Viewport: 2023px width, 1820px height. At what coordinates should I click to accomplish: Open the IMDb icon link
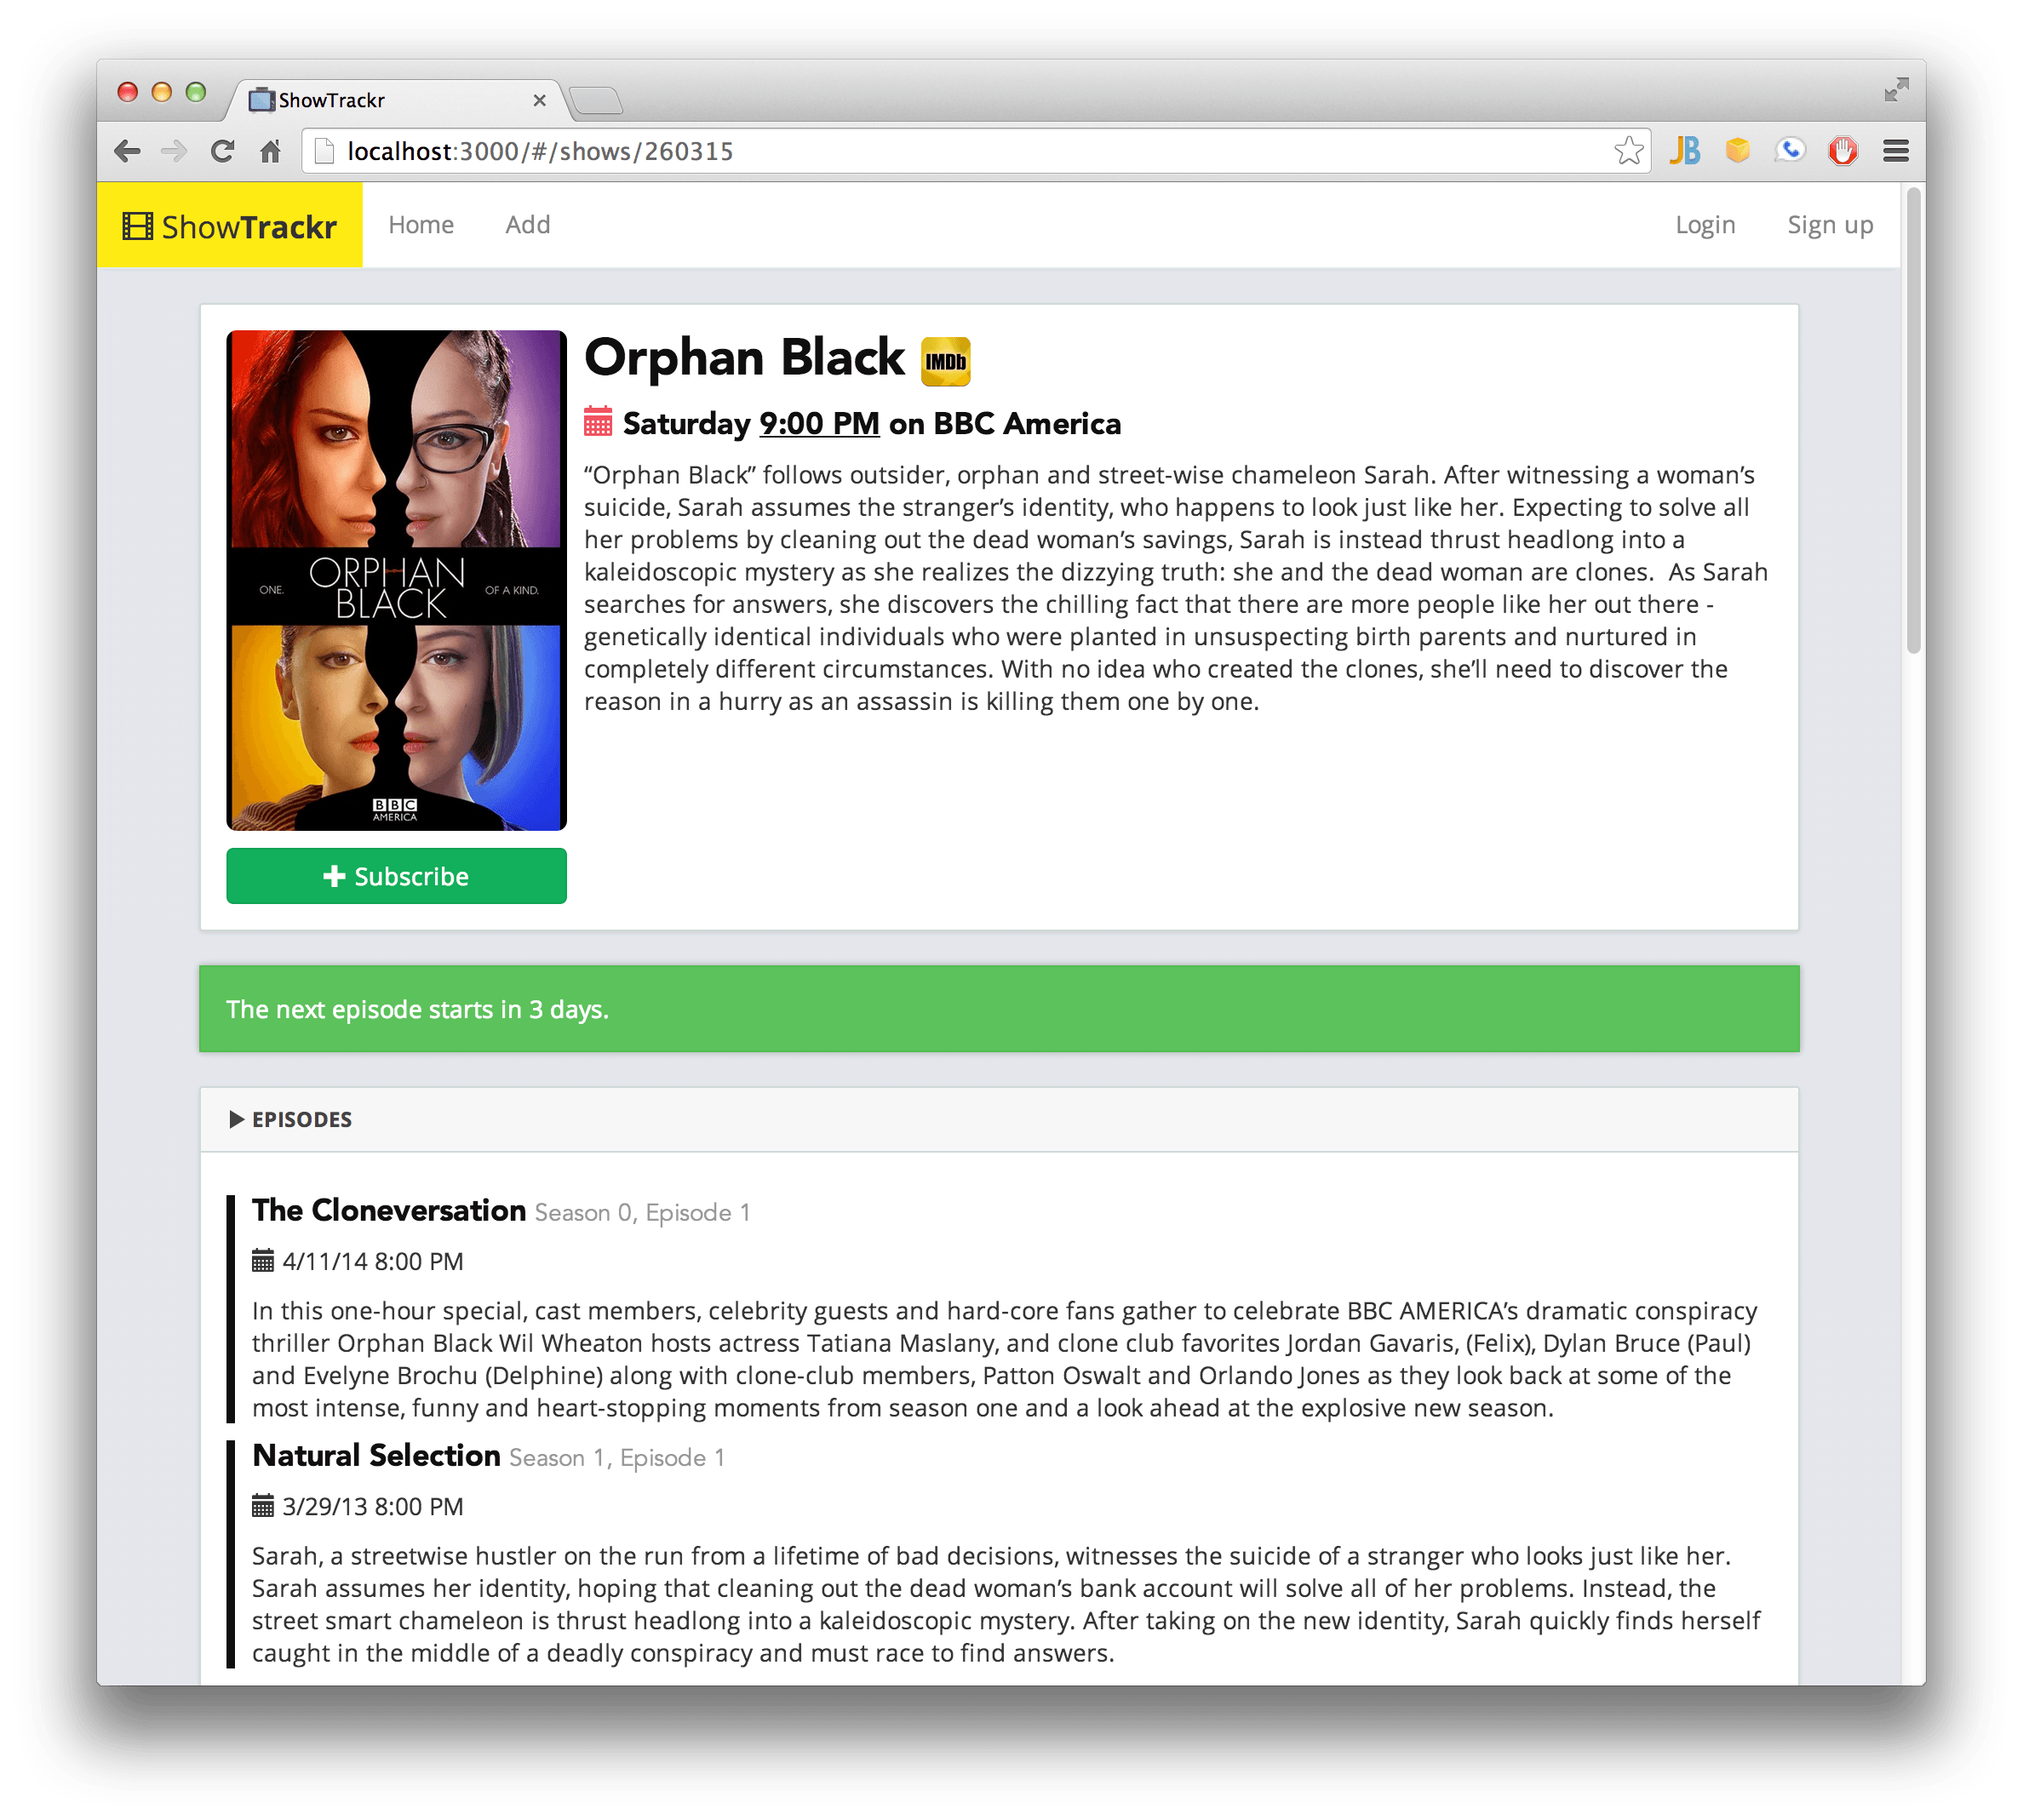[945, 361]
